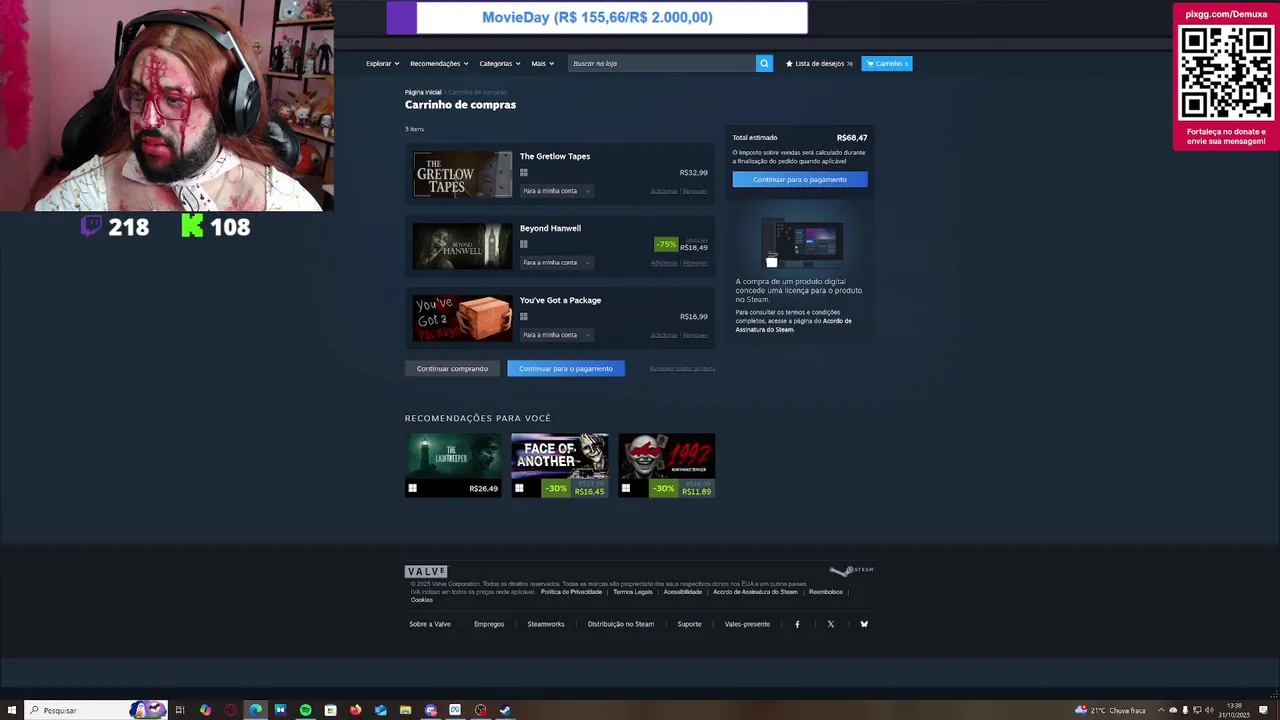
Task: Expand the Categorias menu
Action: 499,63
